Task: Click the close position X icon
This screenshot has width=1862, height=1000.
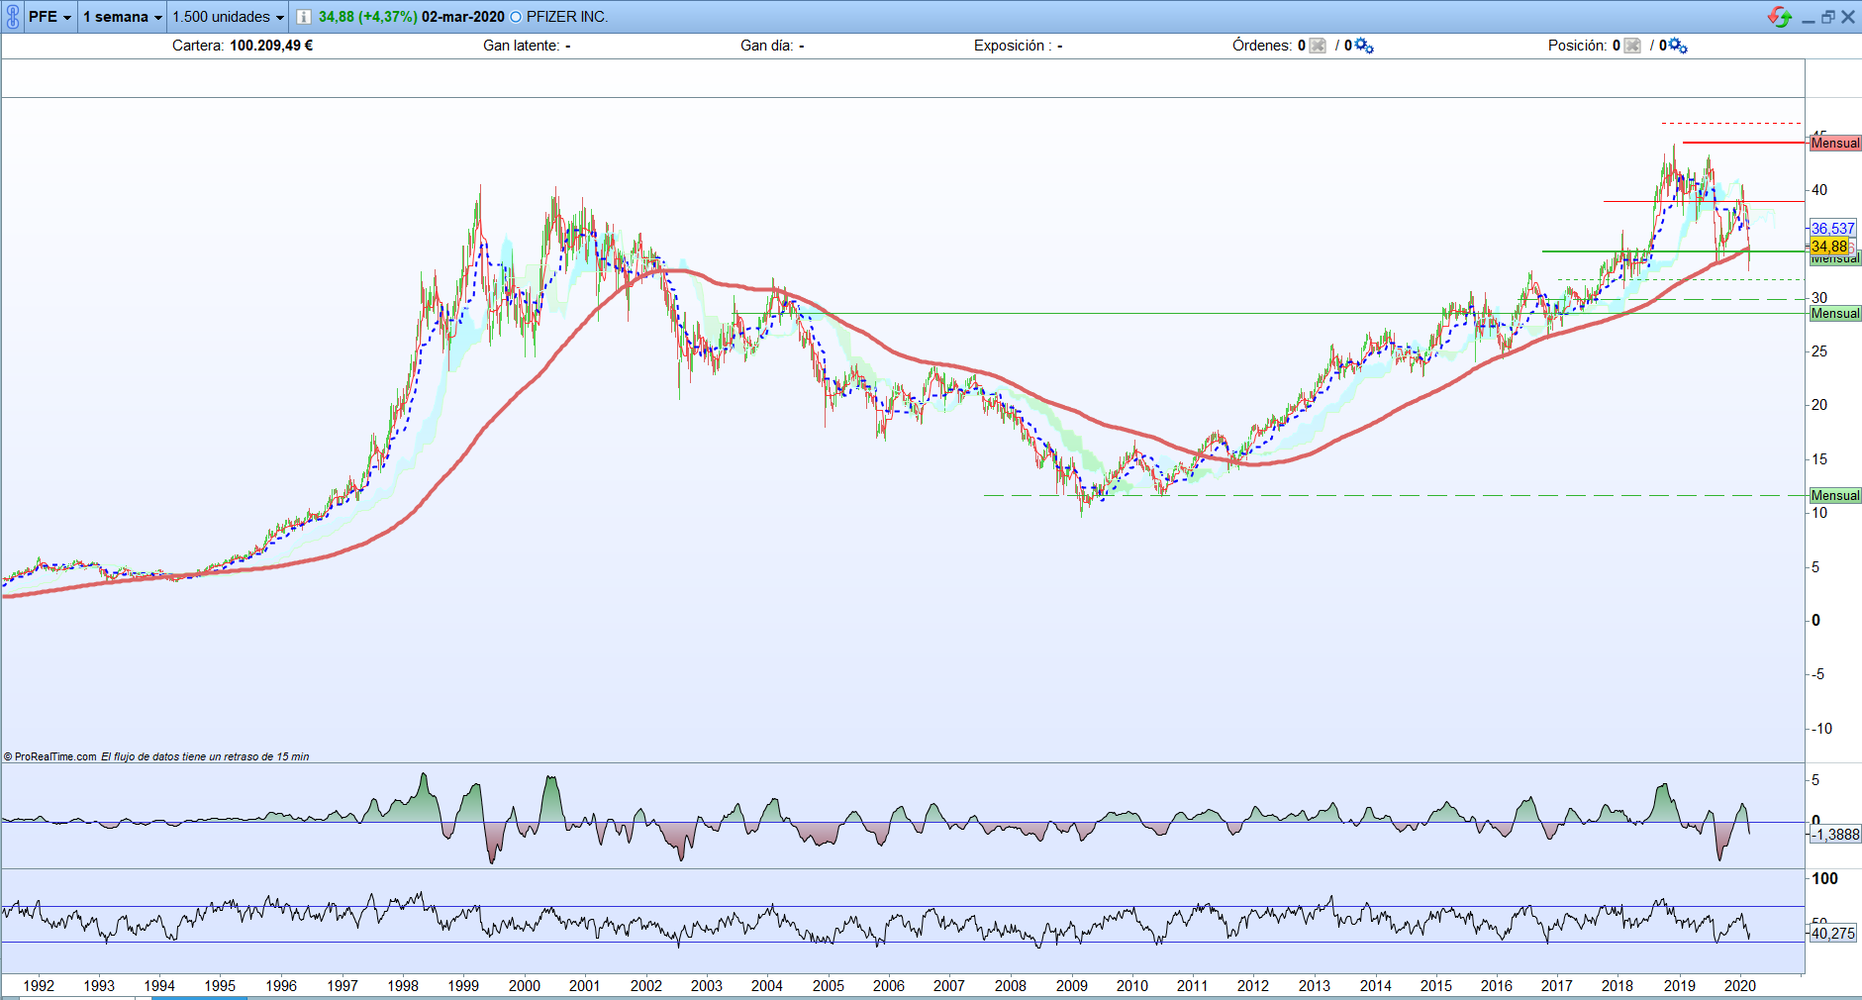Action: pyautogui.click(x=1632, y=46)
